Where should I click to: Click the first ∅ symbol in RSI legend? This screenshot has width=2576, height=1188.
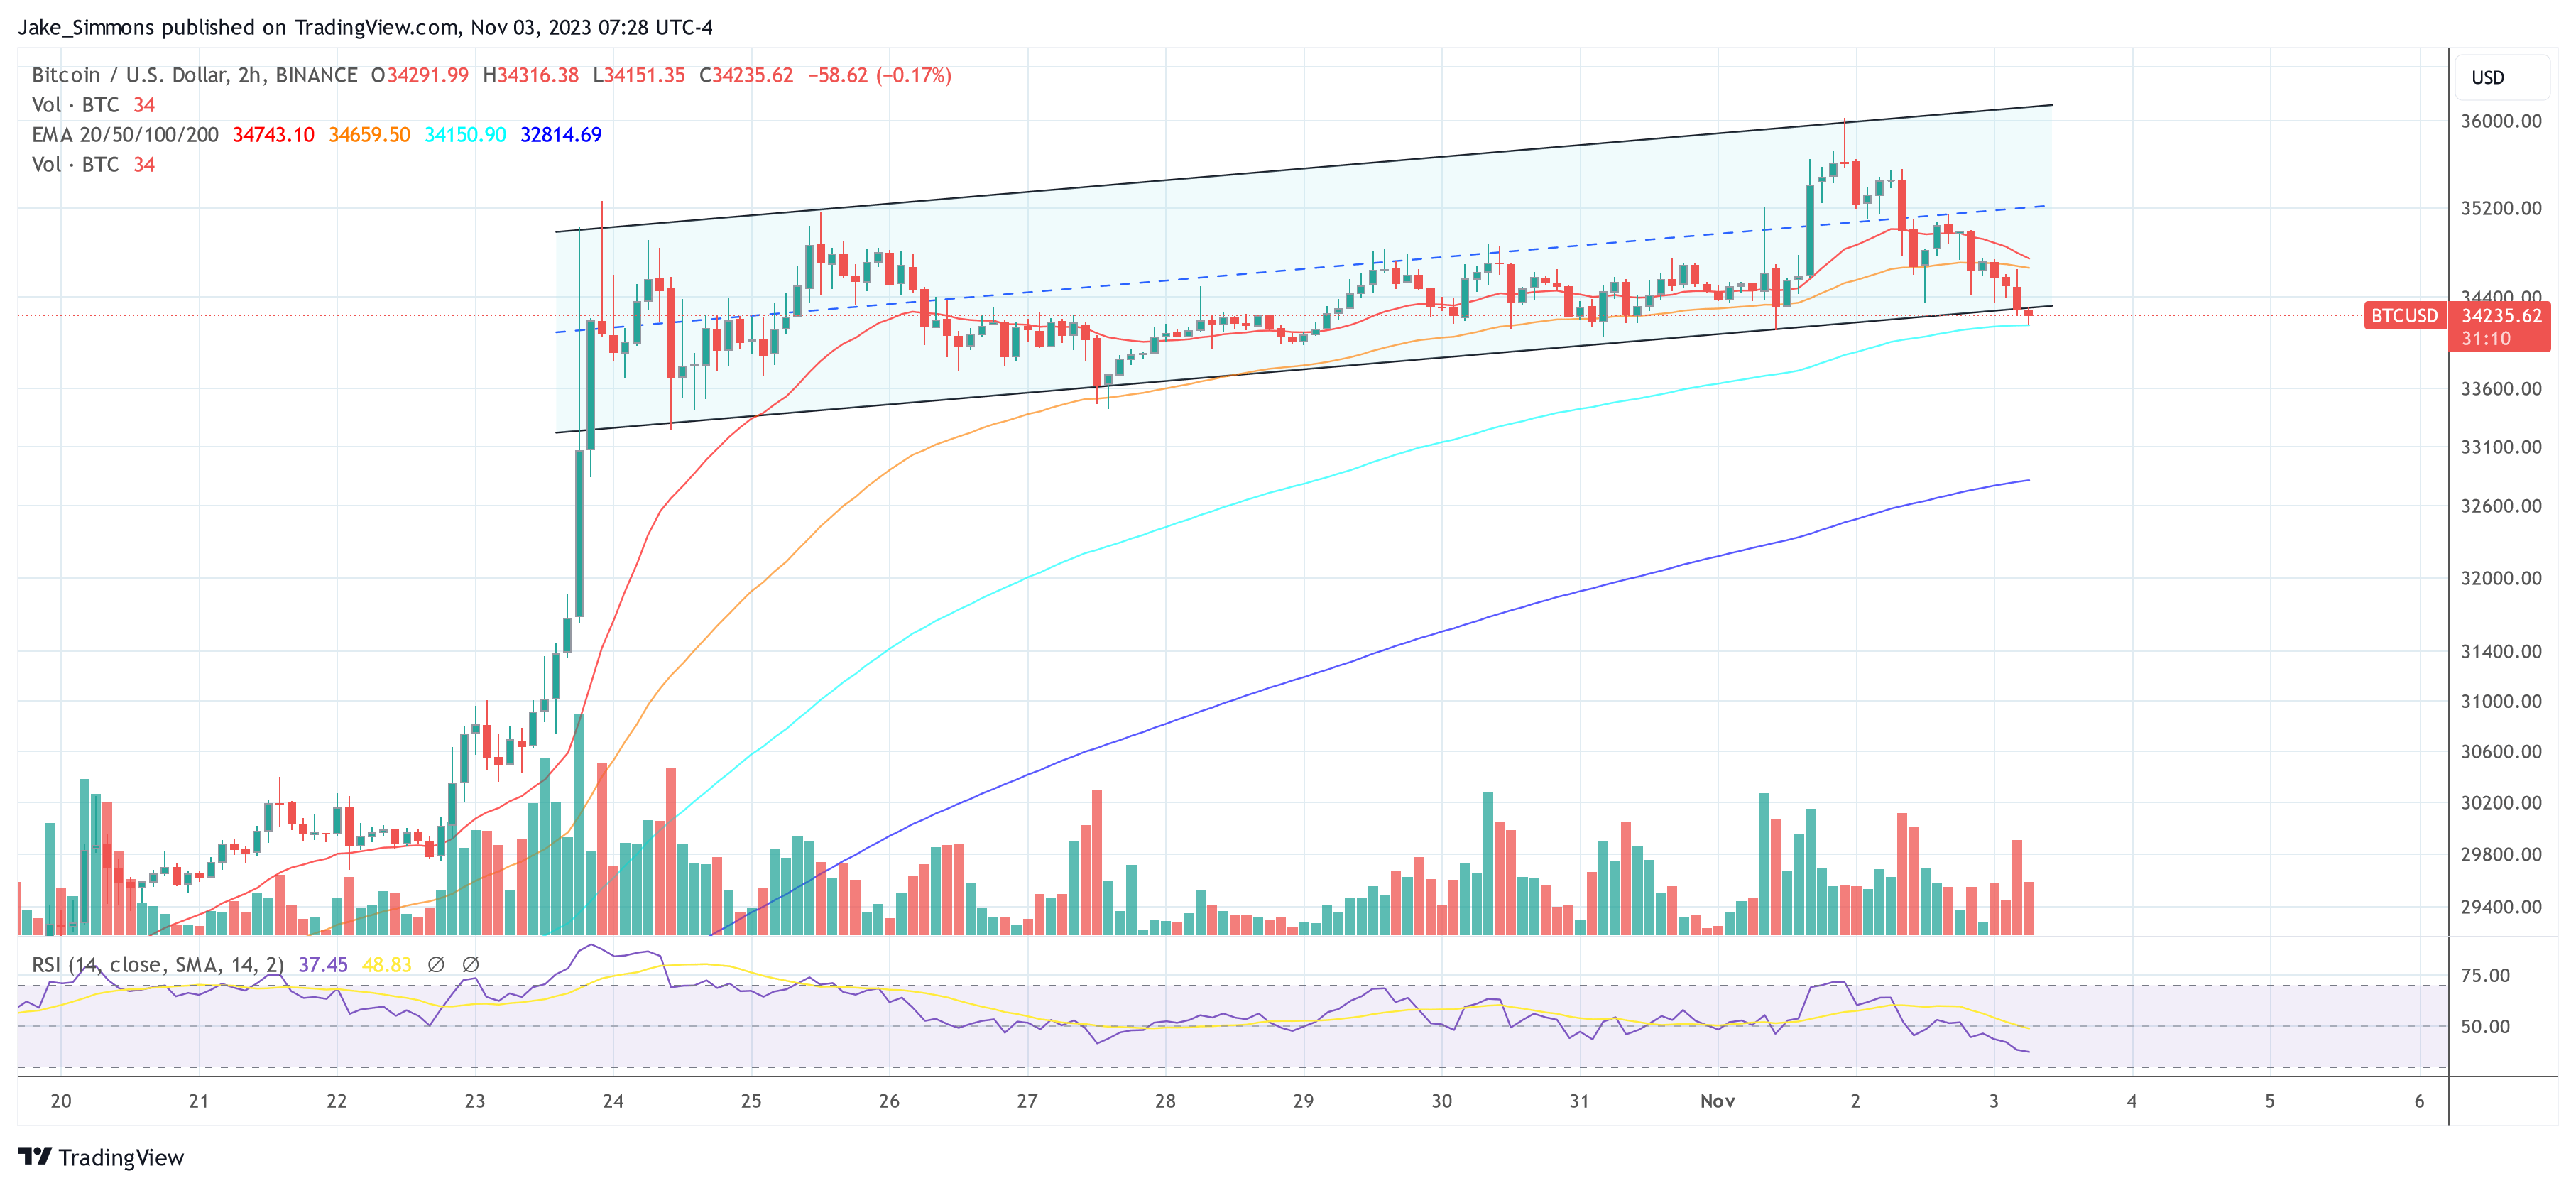click(x=436, y=965)
